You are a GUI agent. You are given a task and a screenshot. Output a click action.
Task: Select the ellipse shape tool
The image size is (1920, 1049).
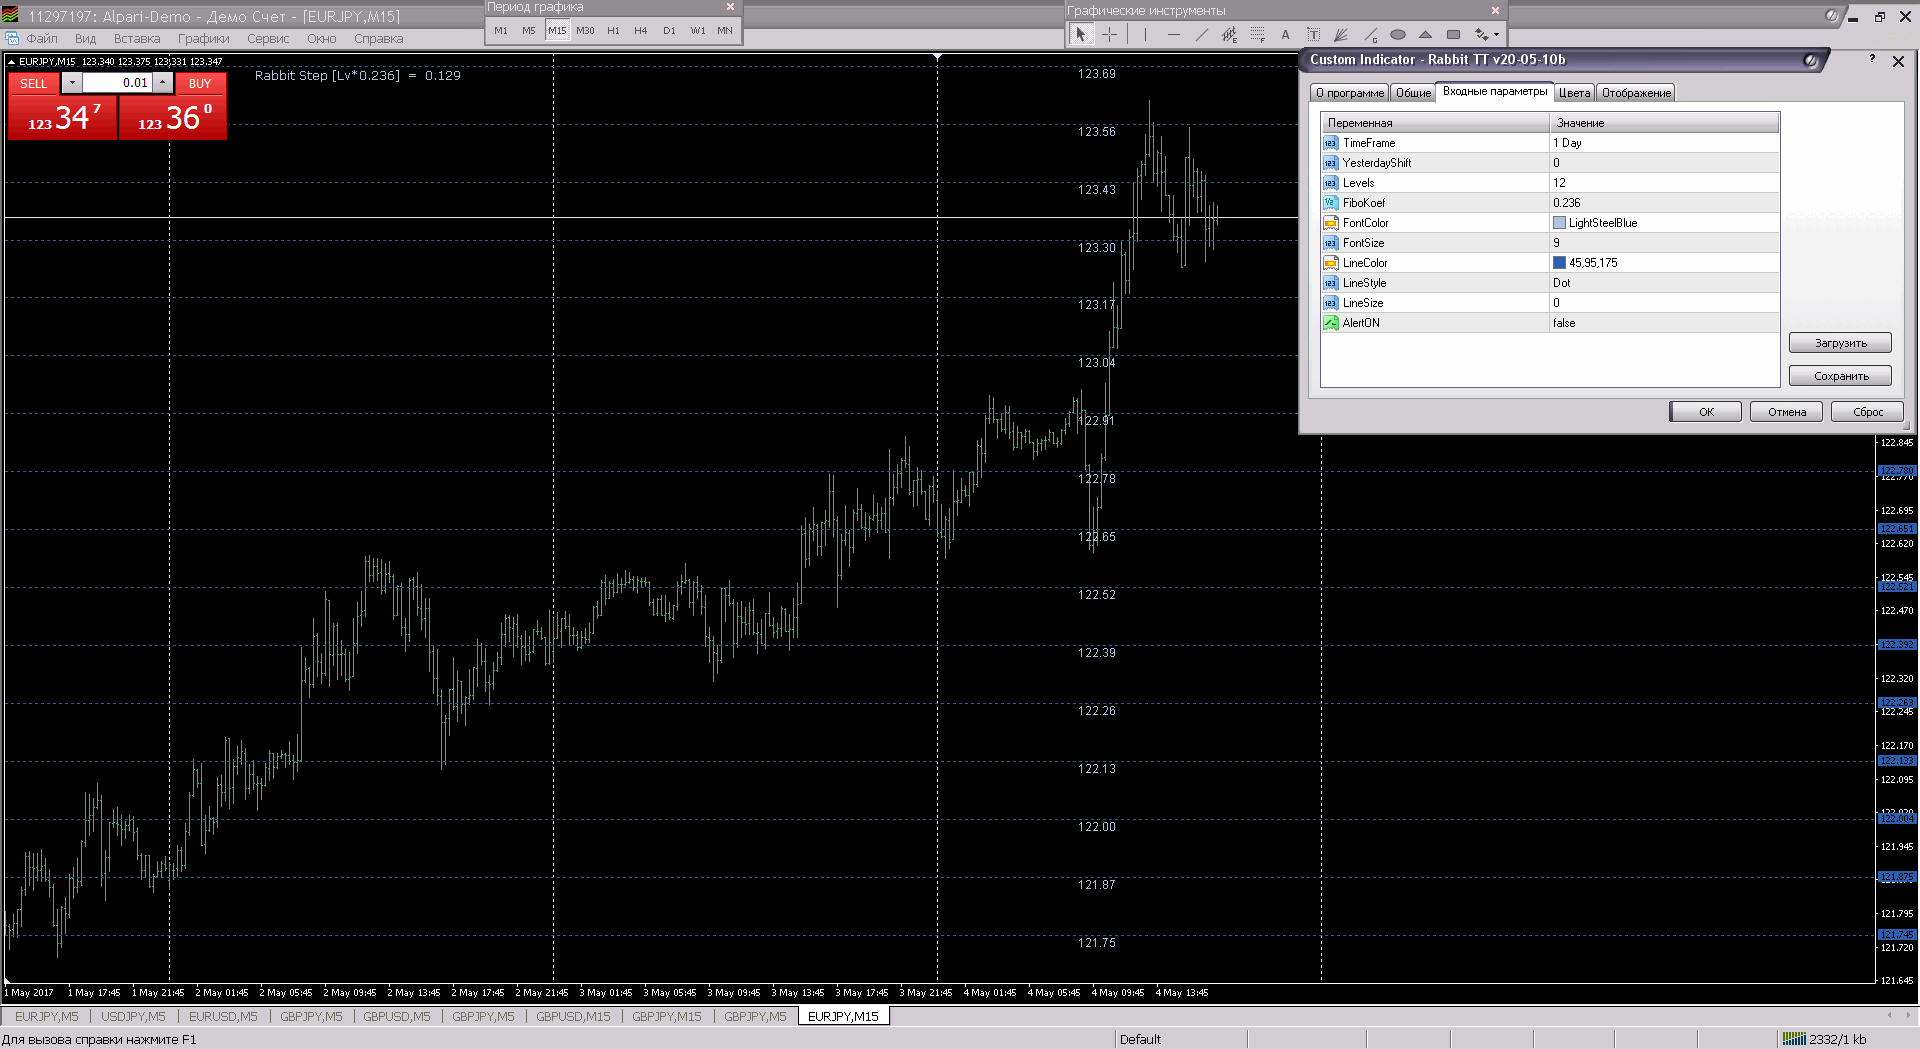[1398, 34]
